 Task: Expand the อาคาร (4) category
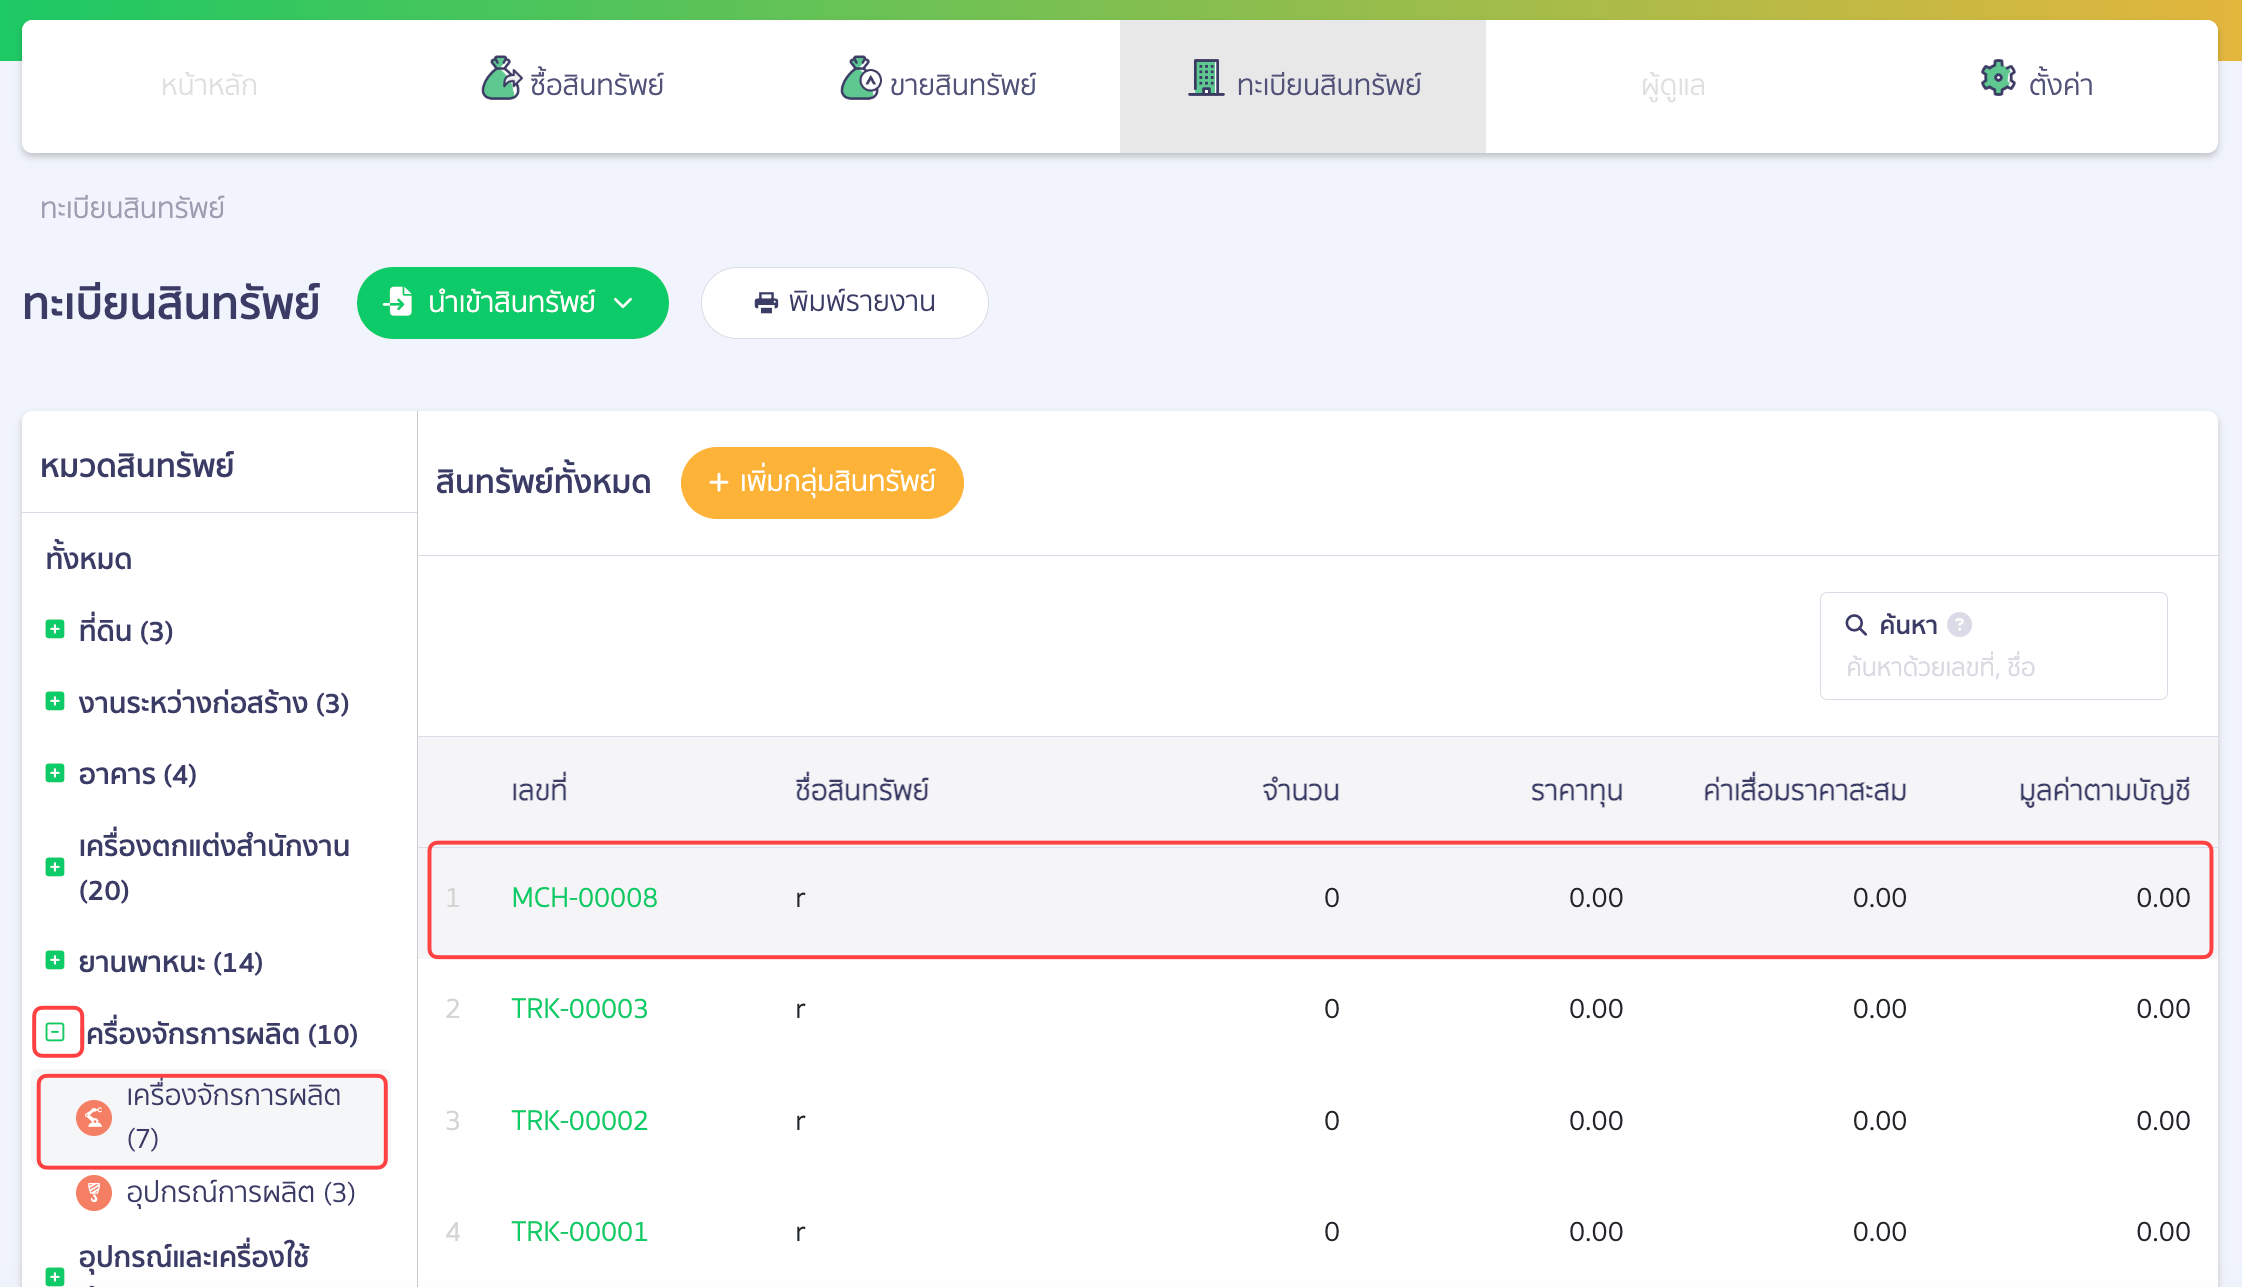pyautogui.click(x=55, y=773)
